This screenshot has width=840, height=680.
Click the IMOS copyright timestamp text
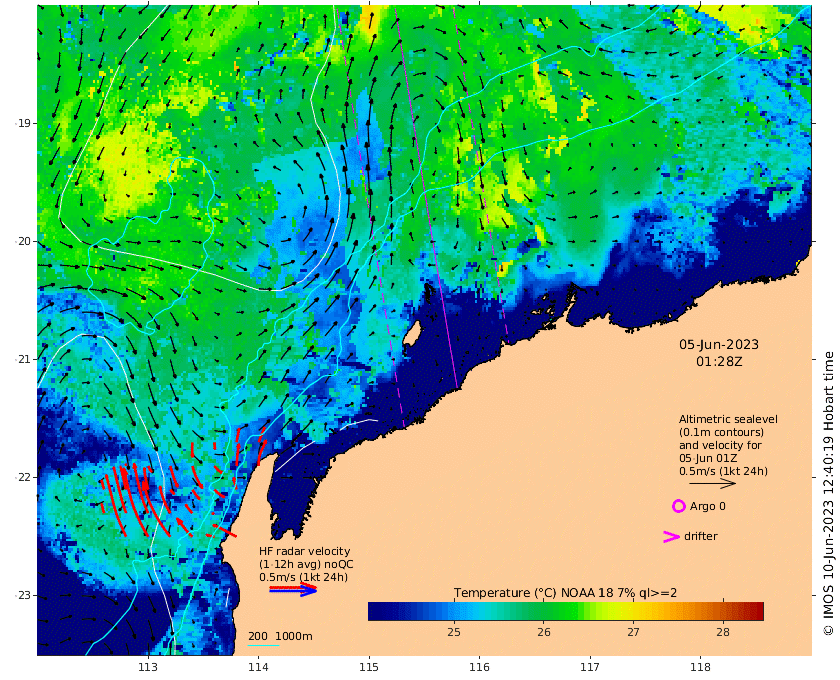tap(828, 494)
